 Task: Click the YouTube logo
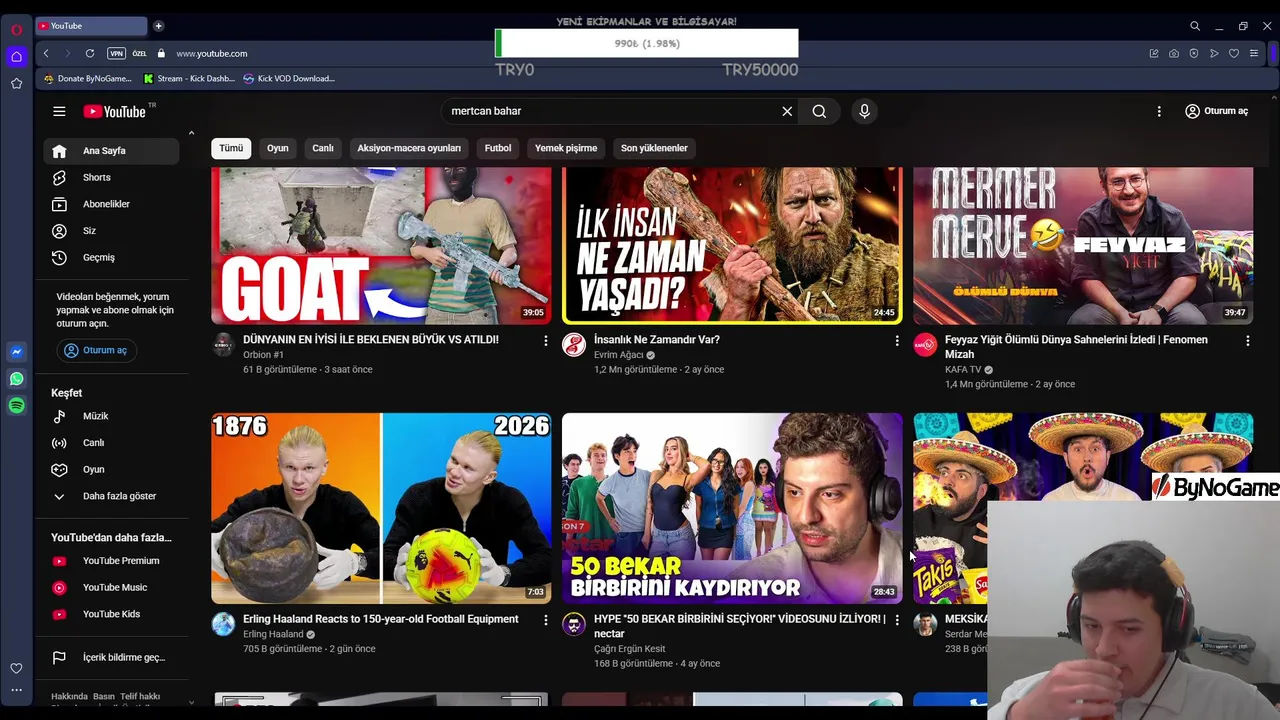click(115, 111)
